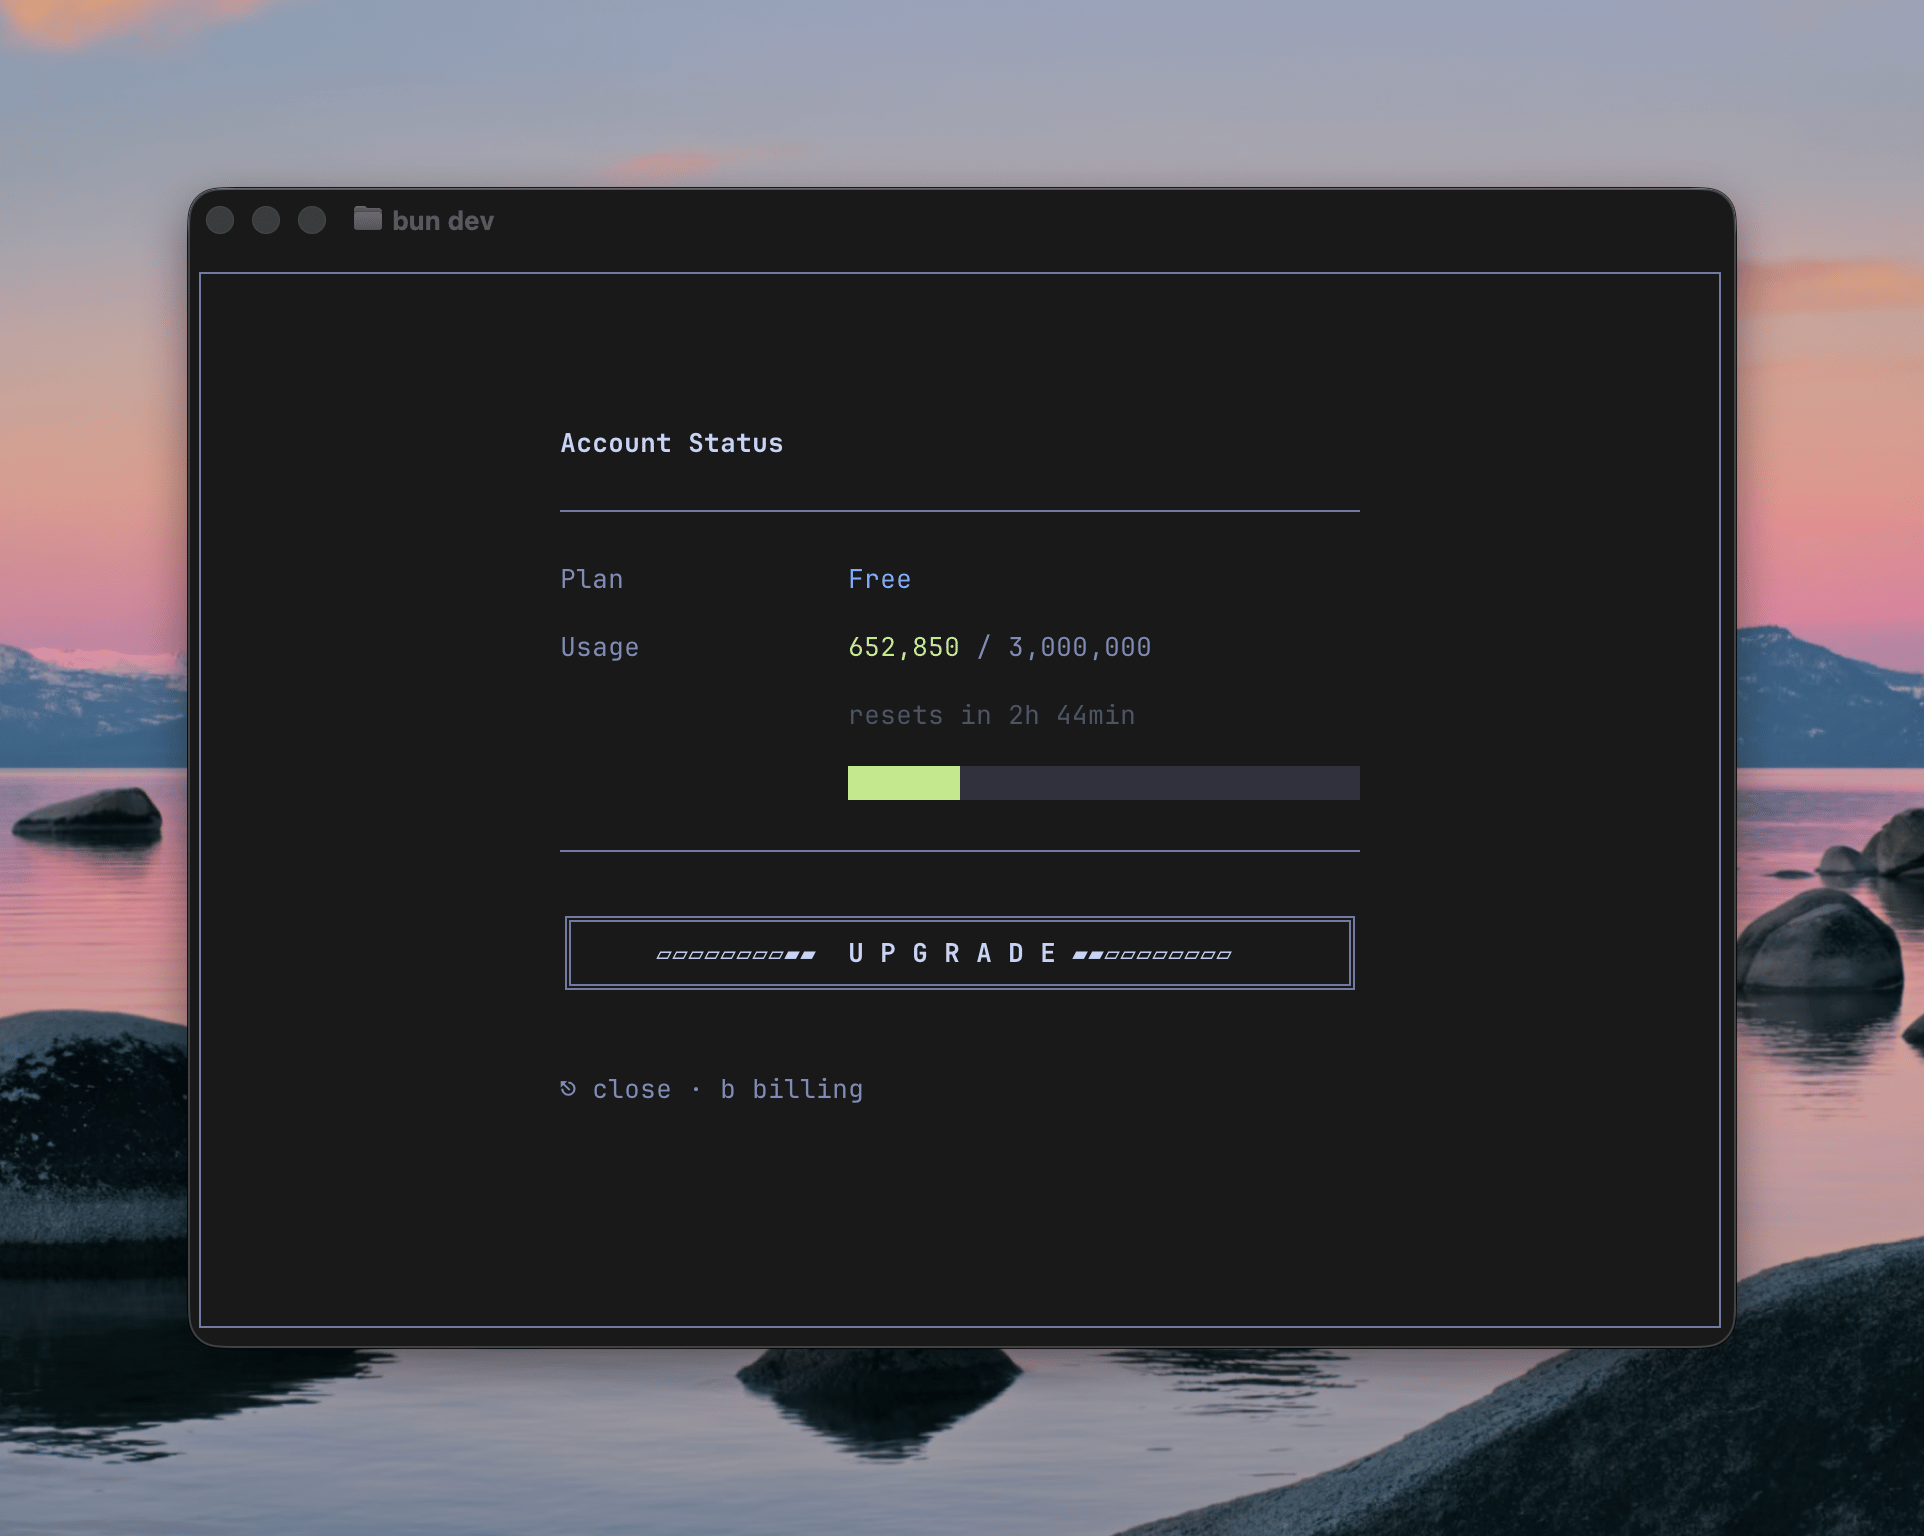Click the zoom window traffic light button

click(312, 220)
